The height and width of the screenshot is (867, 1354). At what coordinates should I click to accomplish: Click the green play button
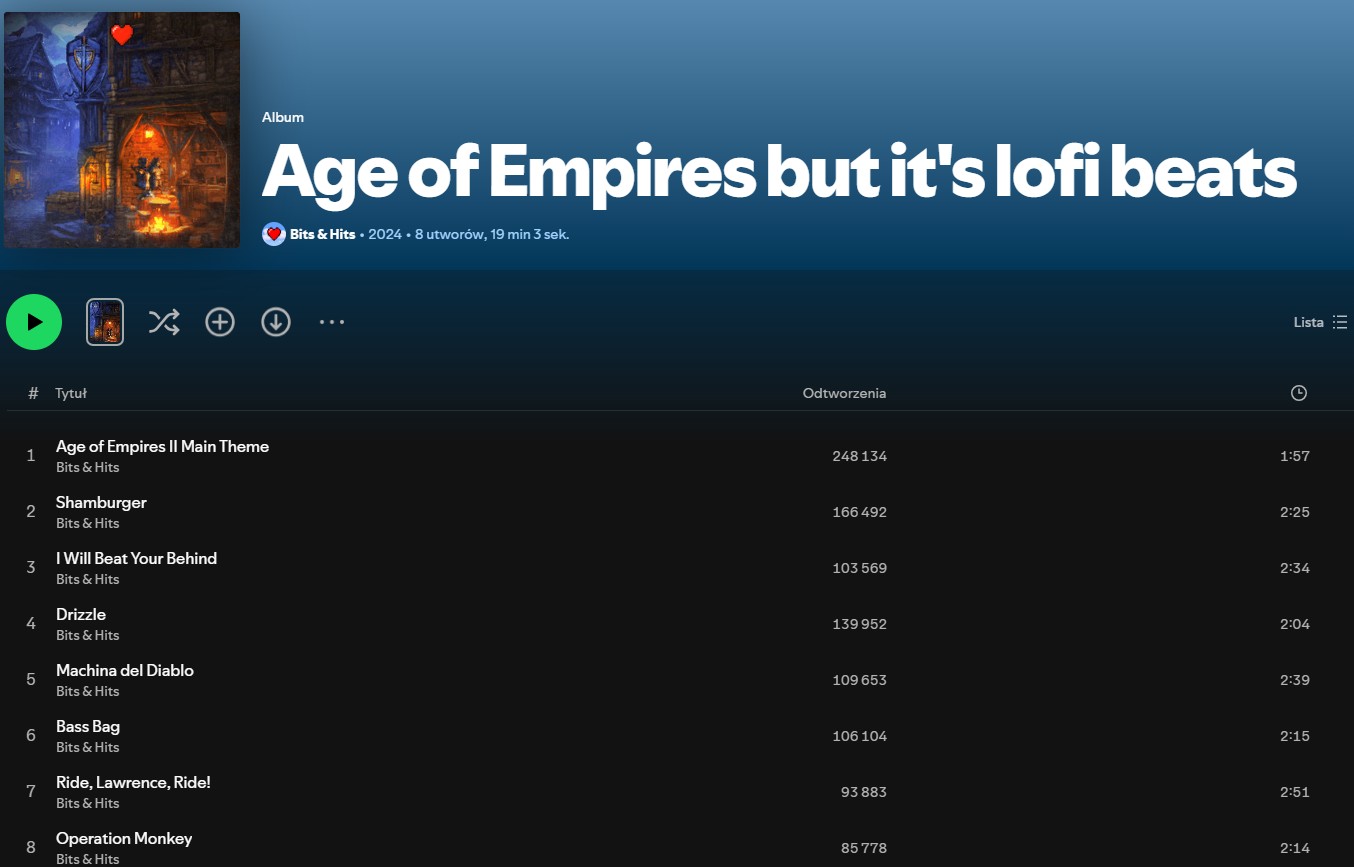pos(34,322)
